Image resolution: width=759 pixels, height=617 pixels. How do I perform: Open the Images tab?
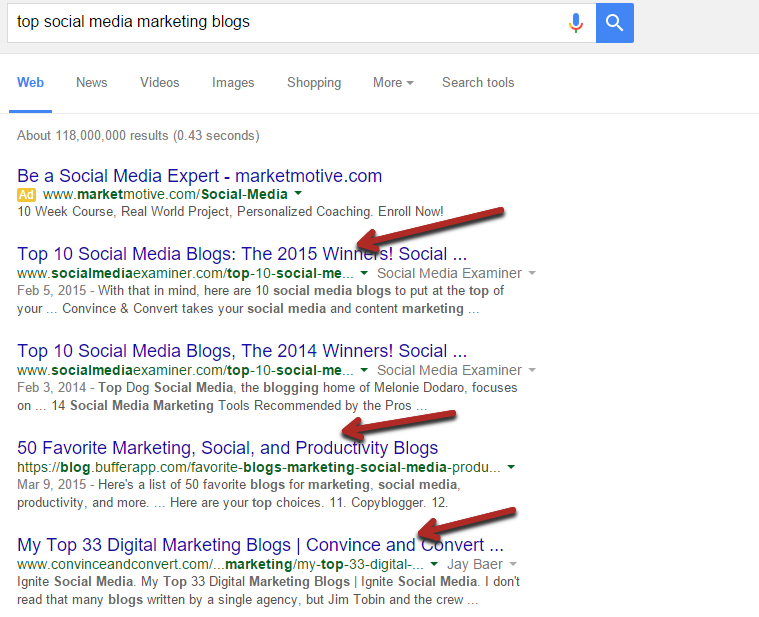[233, 83]
